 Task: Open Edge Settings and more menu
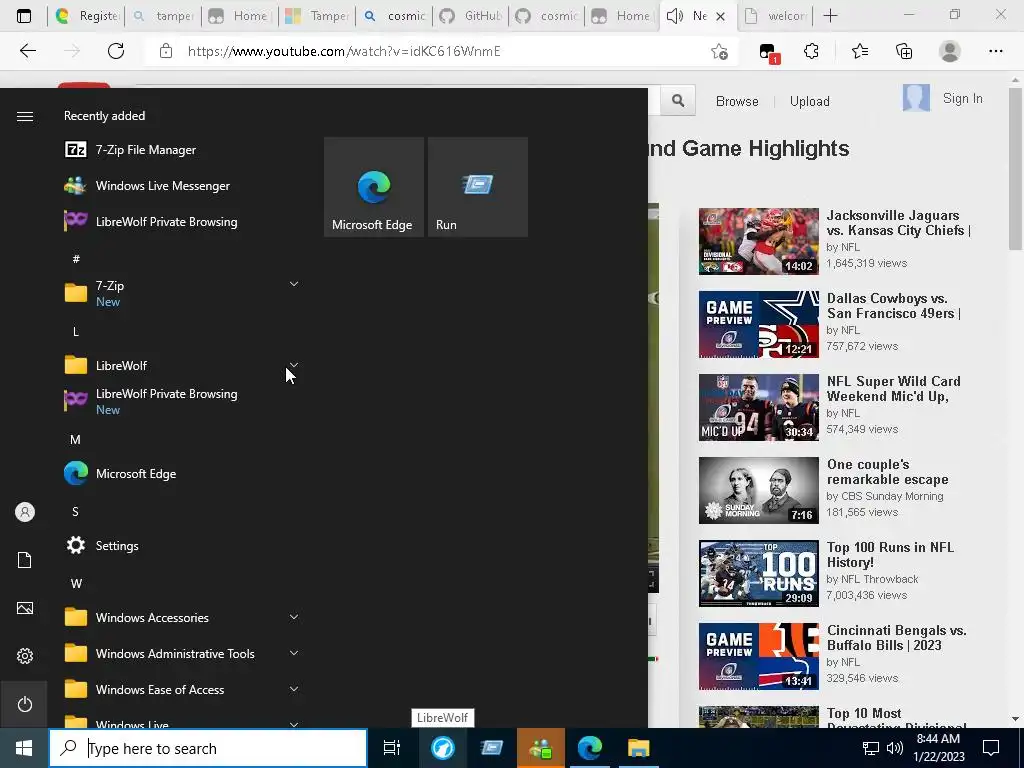coord(995,51)
